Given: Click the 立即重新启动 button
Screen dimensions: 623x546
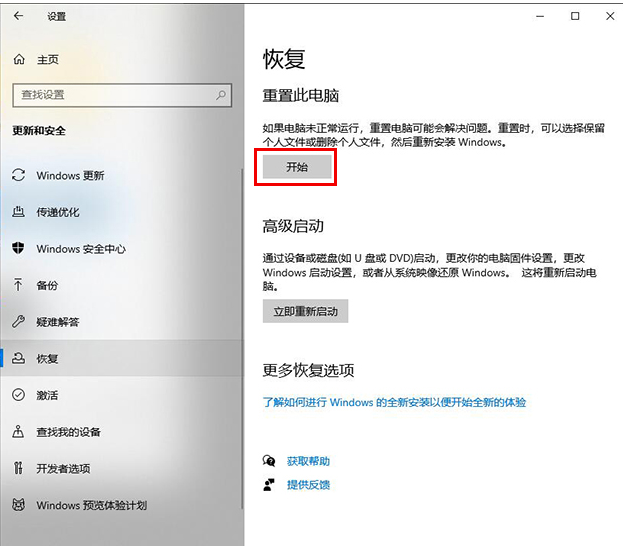Looking at the screenshot, I should tap(305, 311).
